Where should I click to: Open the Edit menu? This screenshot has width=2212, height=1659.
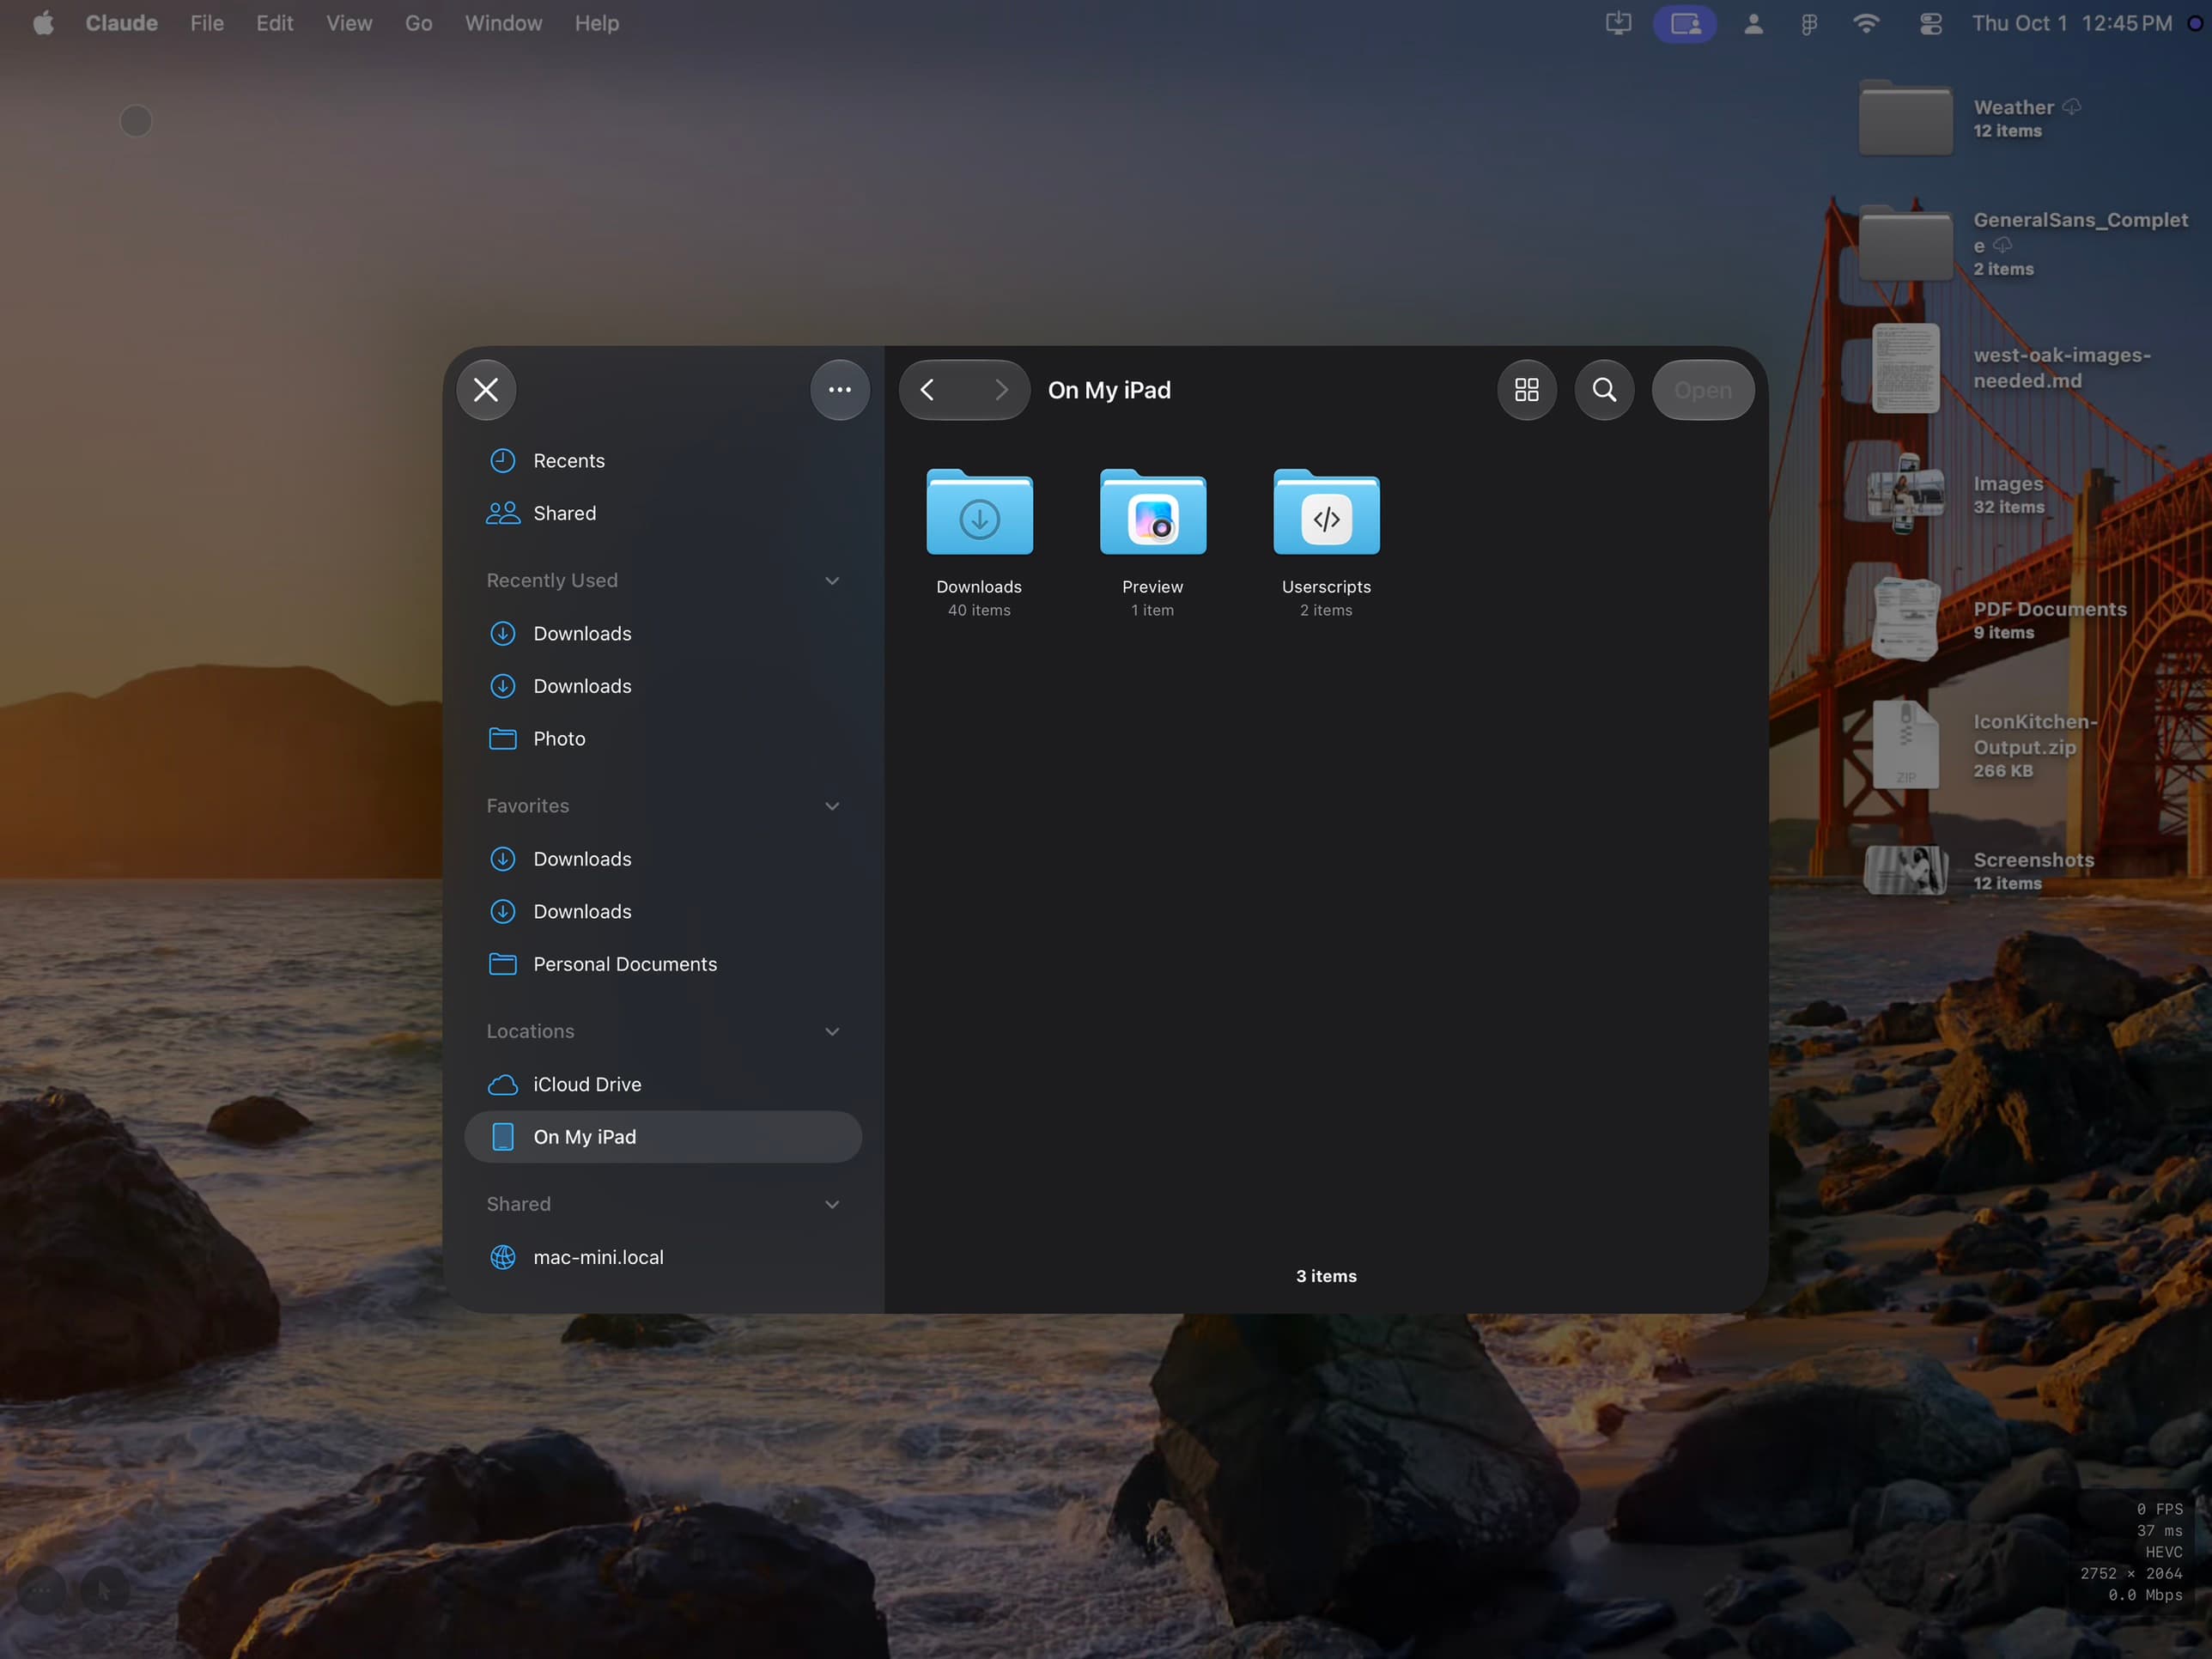coord(275,23)
